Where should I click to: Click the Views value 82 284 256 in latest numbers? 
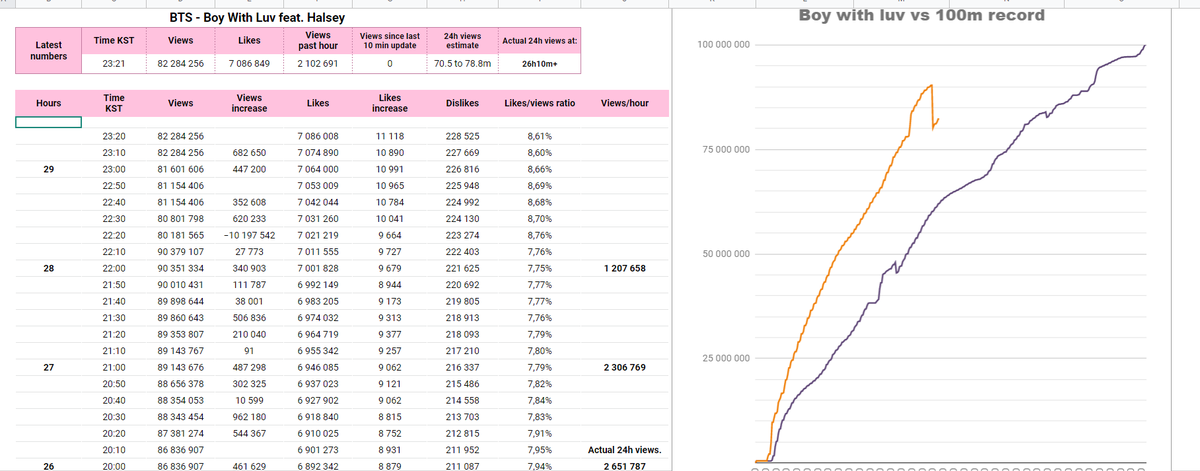181,64
